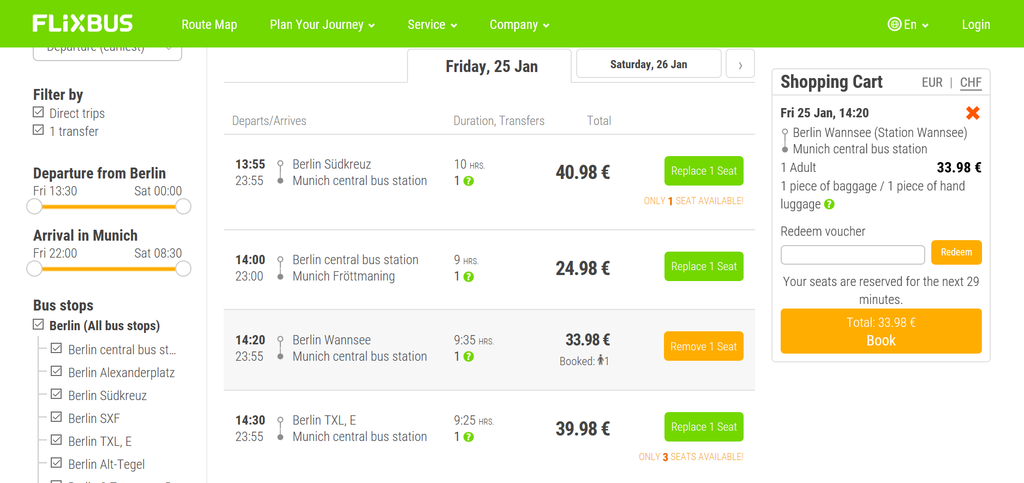The height and width of the screenshot is (483, 1024).
Task: Uncheck the Direct trips filter
Action: (x=39, y=114)
